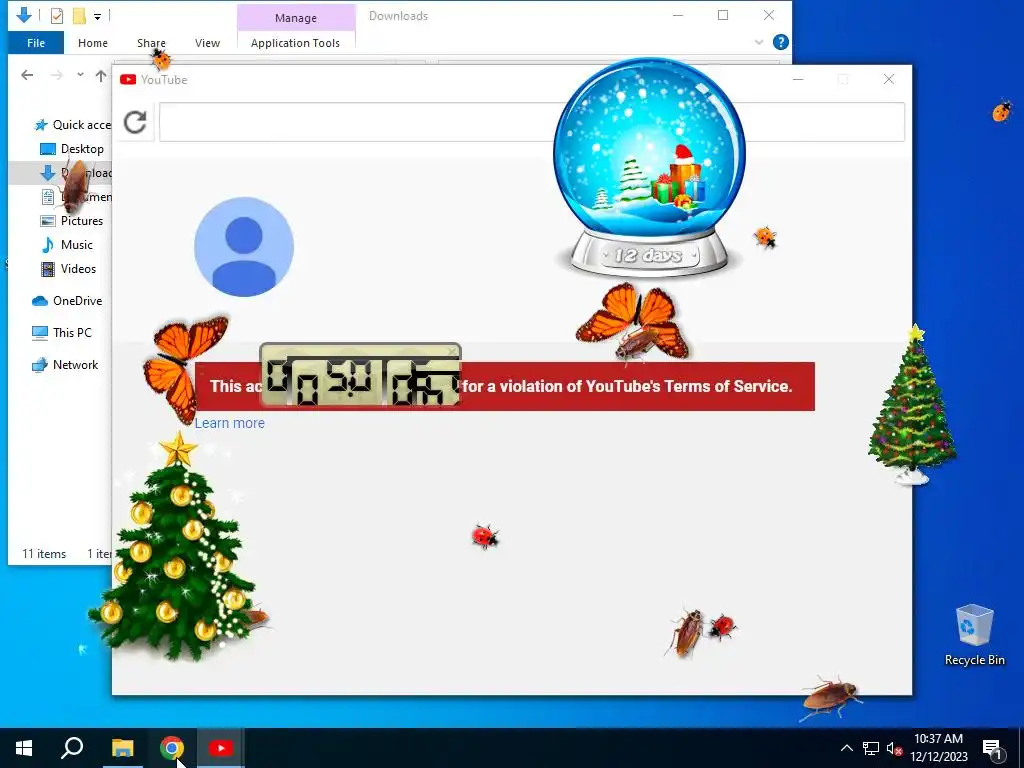Click the large Christmas tree with gold ornaments

178,547
